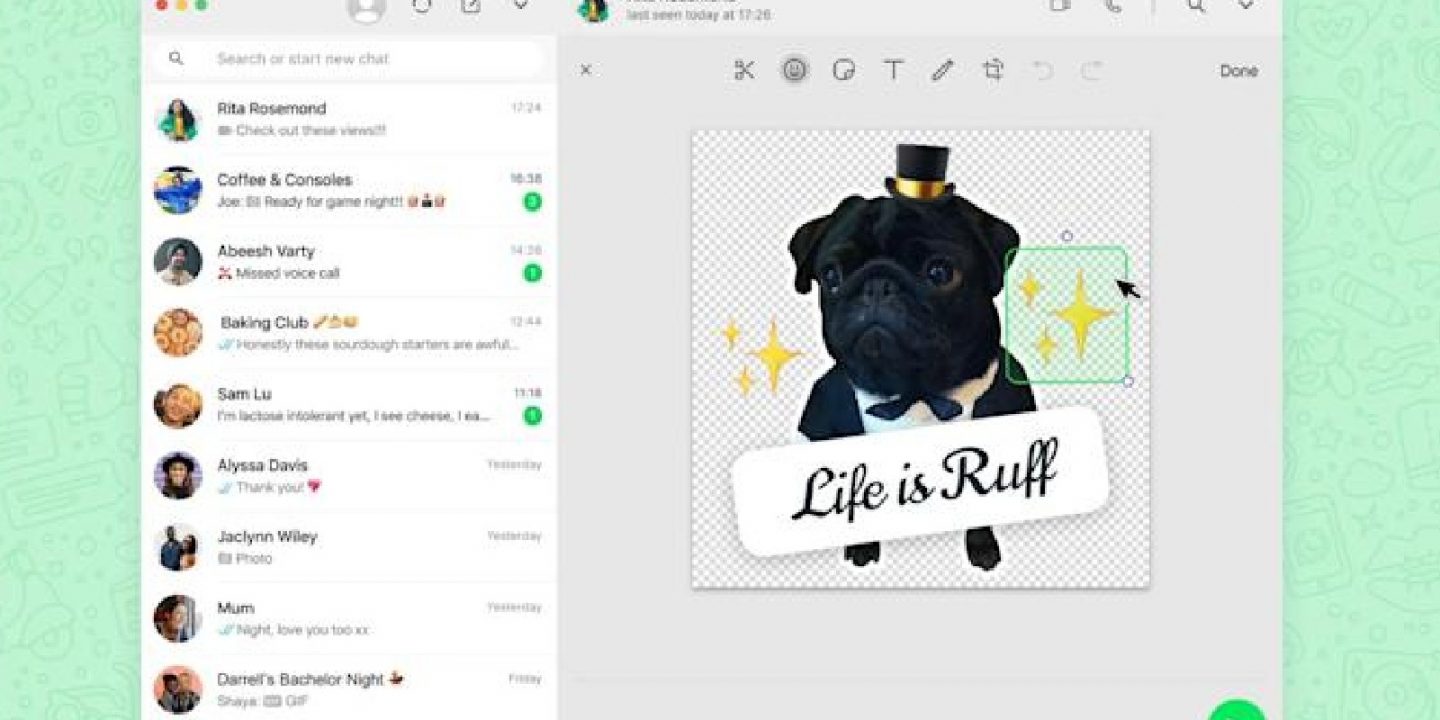Click Done to finish the sticker

(1238, 71)
